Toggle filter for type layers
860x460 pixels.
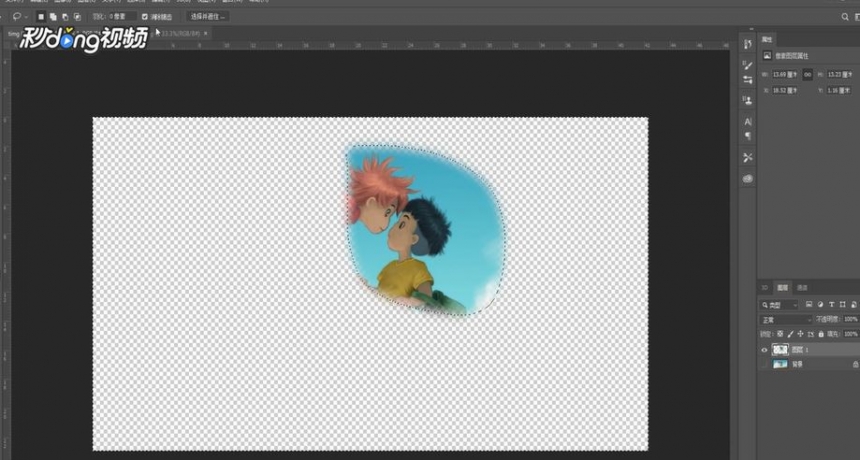[831, 304]
